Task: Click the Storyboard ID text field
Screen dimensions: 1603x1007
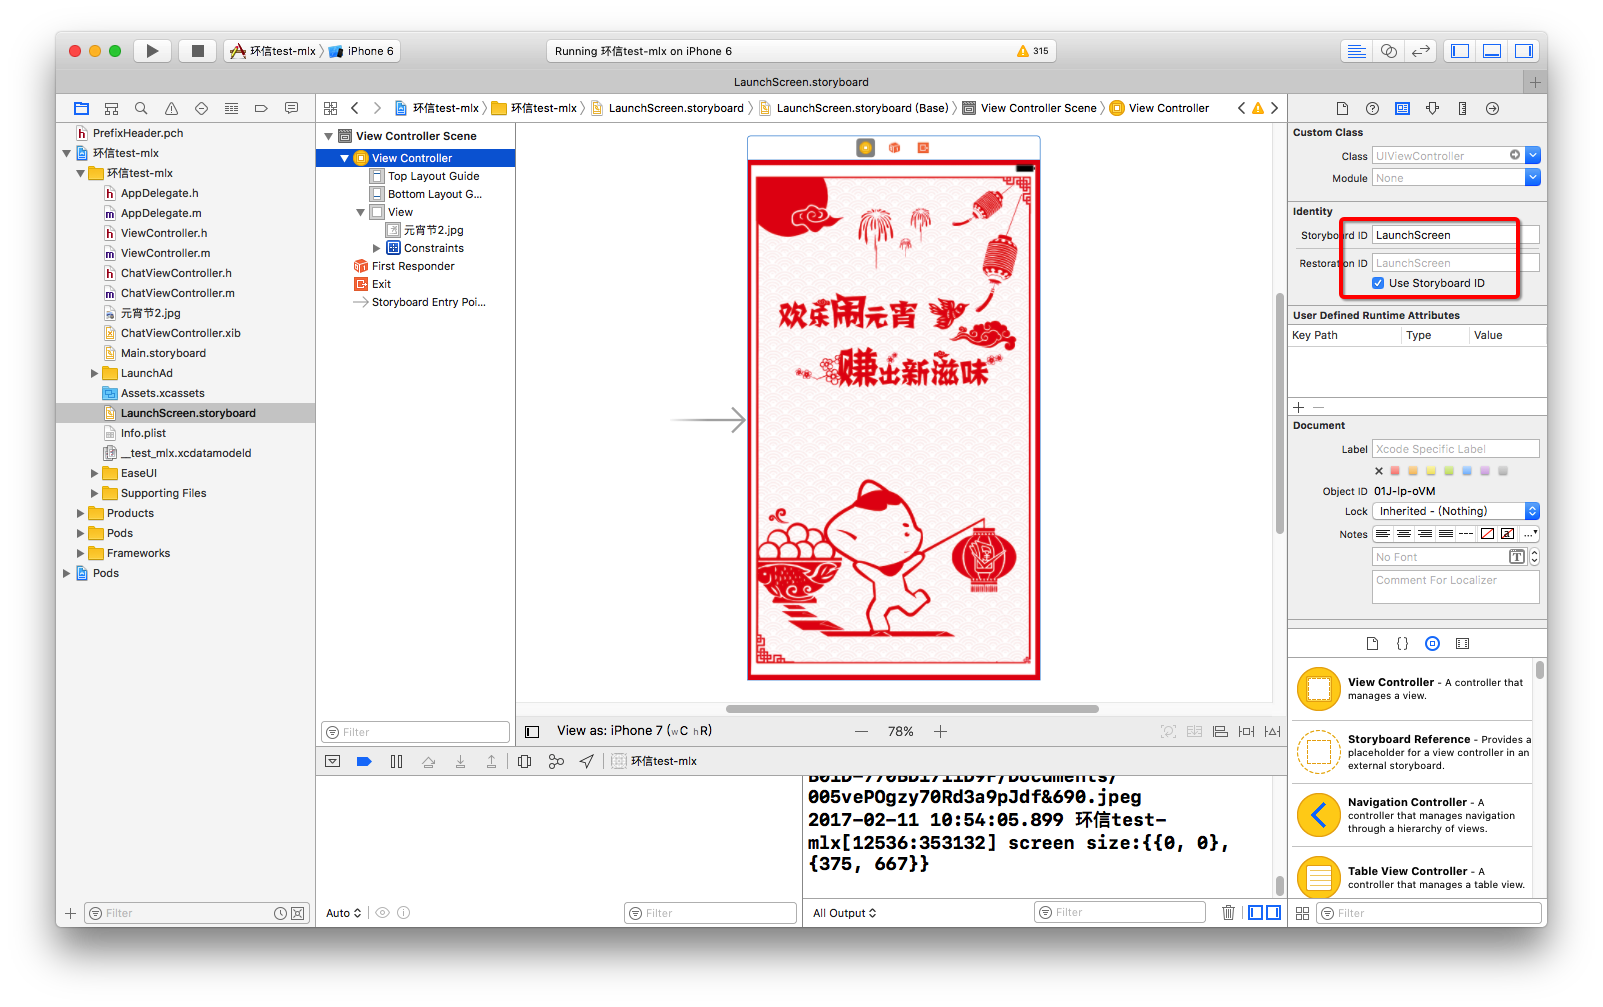Action: [x=1455, y=235]
